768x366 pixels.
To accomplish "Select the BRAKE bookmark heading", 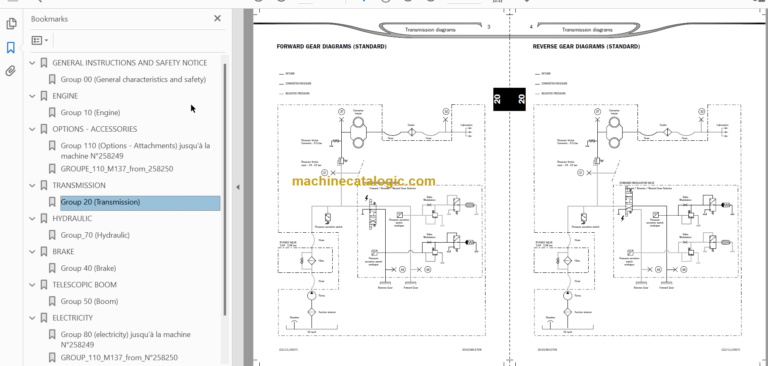I will (x=63, y=252).
